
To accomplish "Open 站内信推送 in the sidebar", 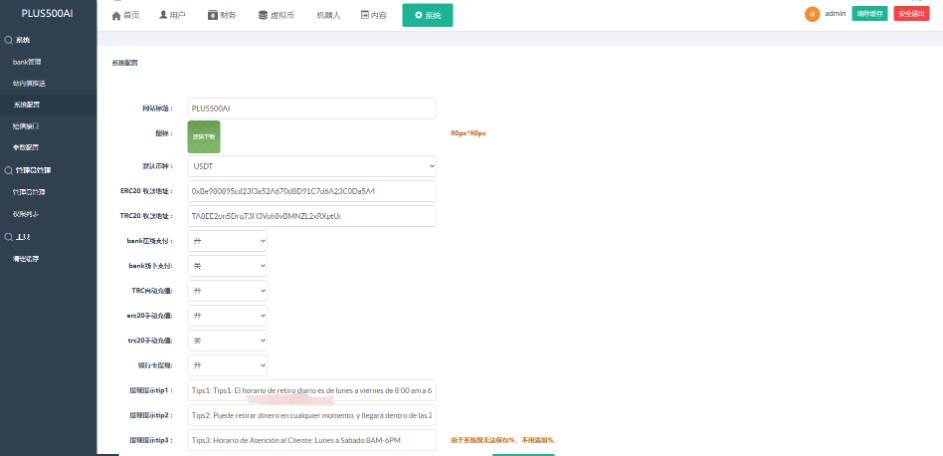I will [29, 83].
